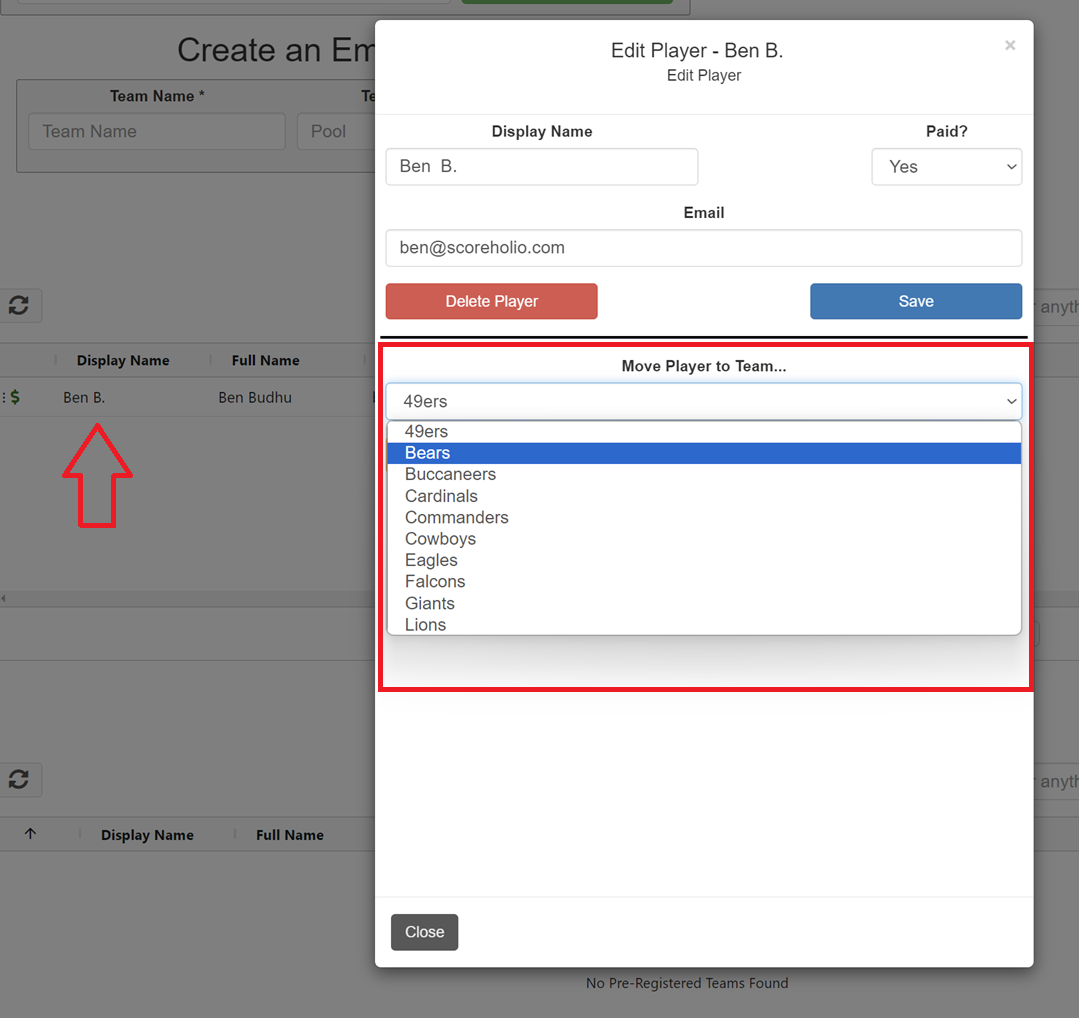
Task: Click the modal X close icon
Action: 1010,45
